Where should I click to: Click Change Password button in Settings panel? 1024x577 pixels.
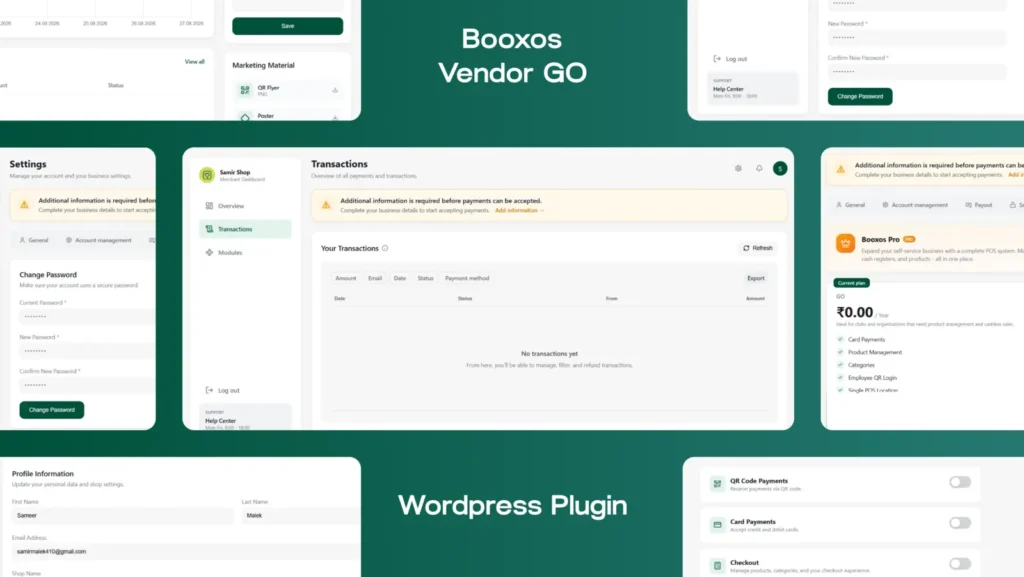pos(52,410)
